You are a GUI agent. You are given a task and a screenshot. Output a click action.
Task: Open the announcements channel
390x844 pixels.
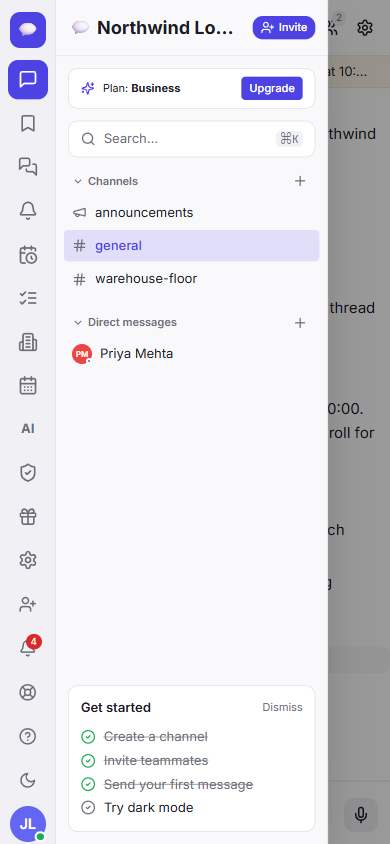192,213
